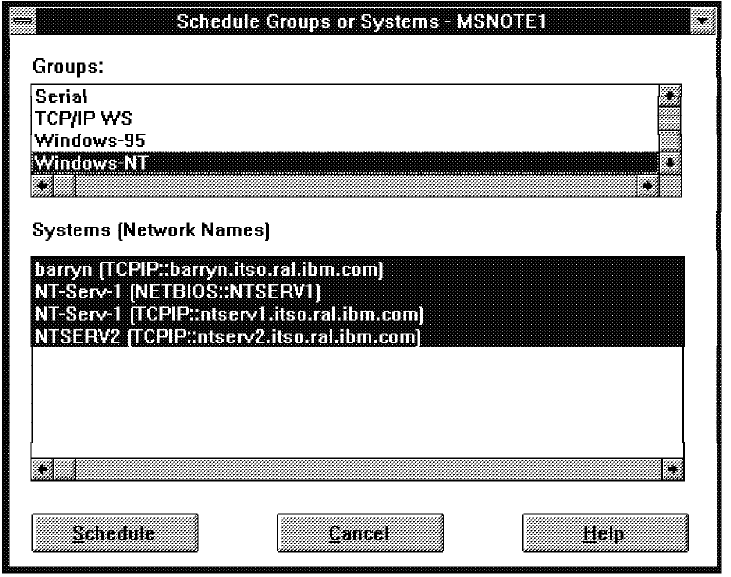The image size is (731, 577).
Task: Click the title bar minimize arrow
Action: tap(703, 21)
